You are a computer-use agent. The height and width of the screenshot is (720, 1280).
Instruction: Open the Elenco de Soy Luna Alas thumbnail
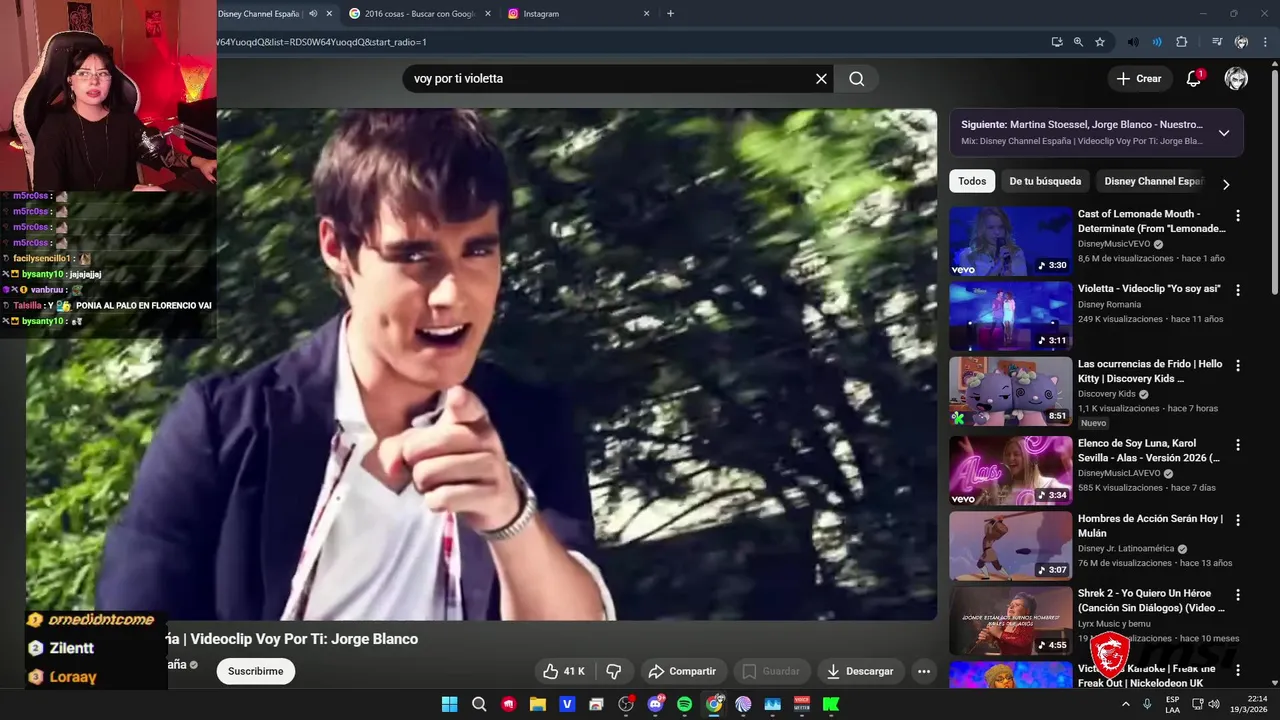point(1010,471)
